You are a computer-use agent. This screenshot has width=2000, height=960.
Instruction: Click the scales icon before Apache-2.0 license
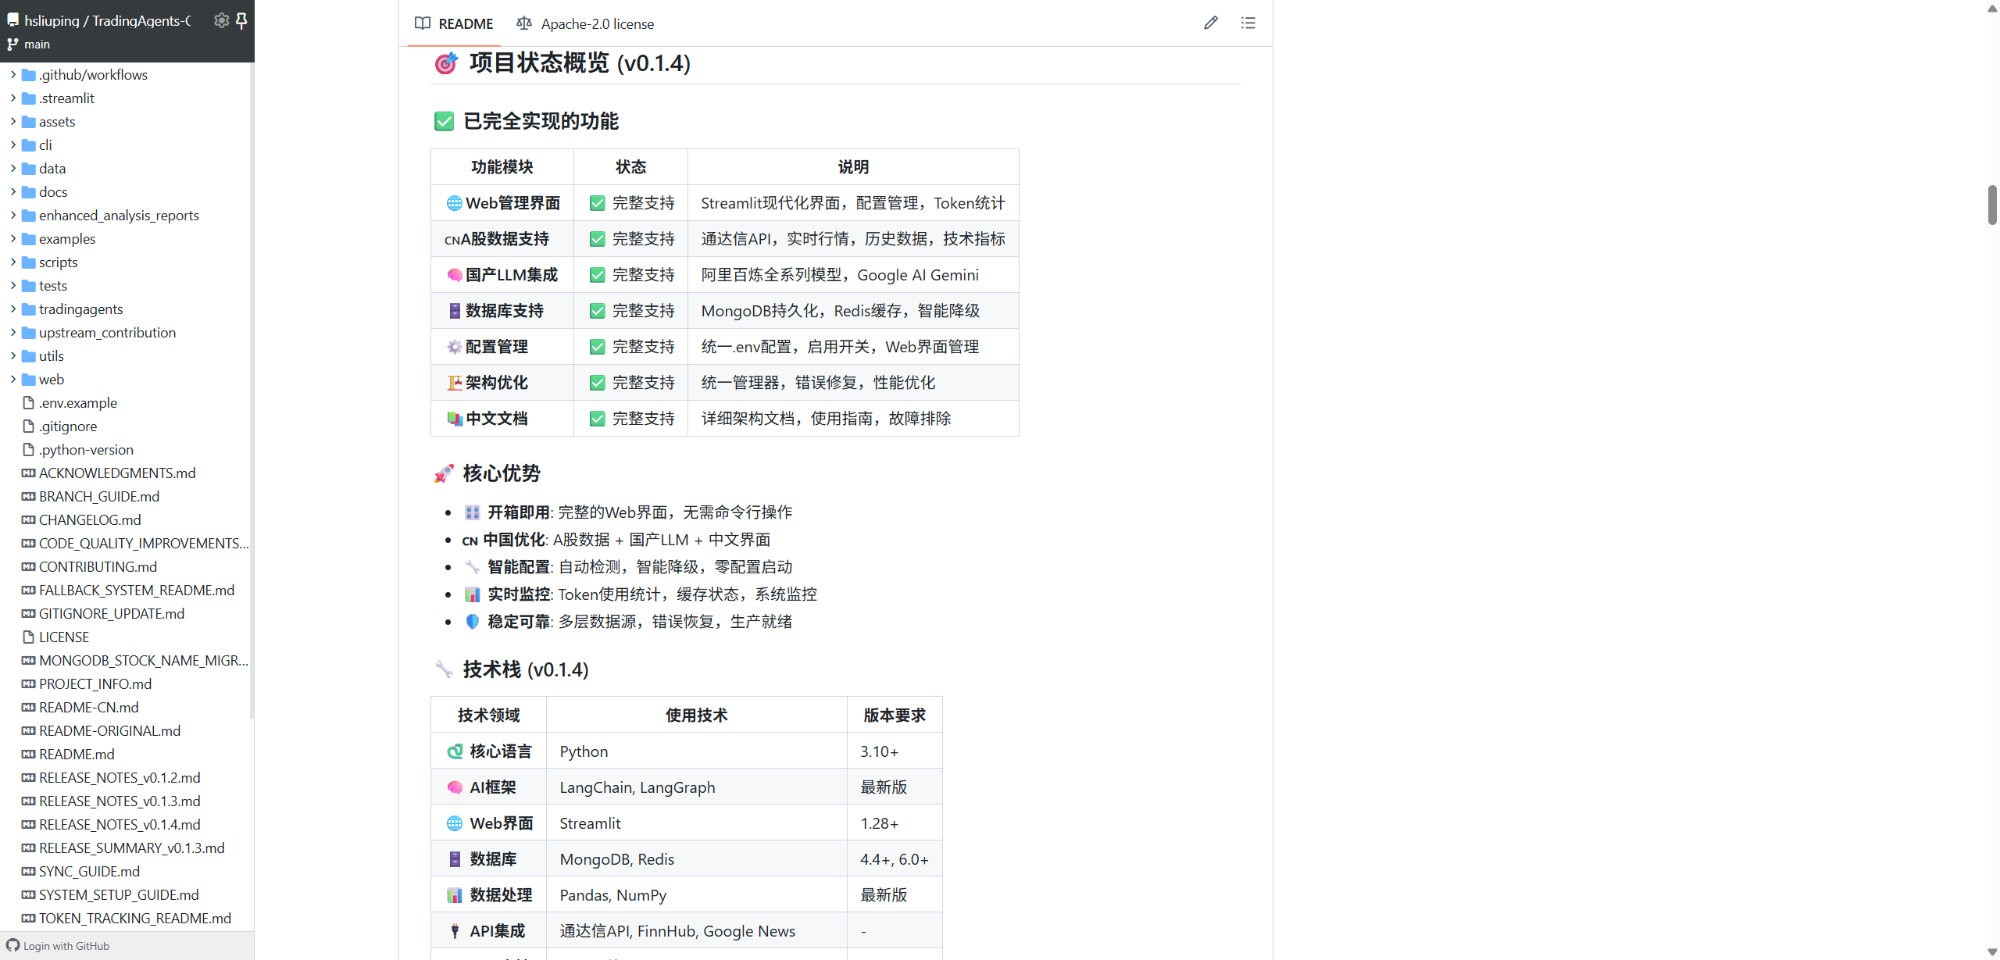pyautogui.click(x=524, y=23)
